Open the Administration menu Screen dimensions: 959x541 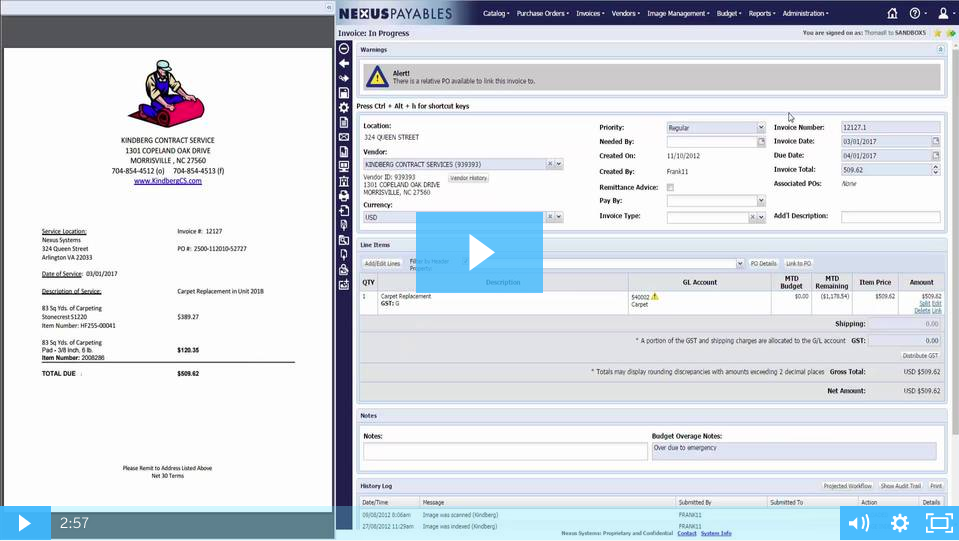point(805,13)
